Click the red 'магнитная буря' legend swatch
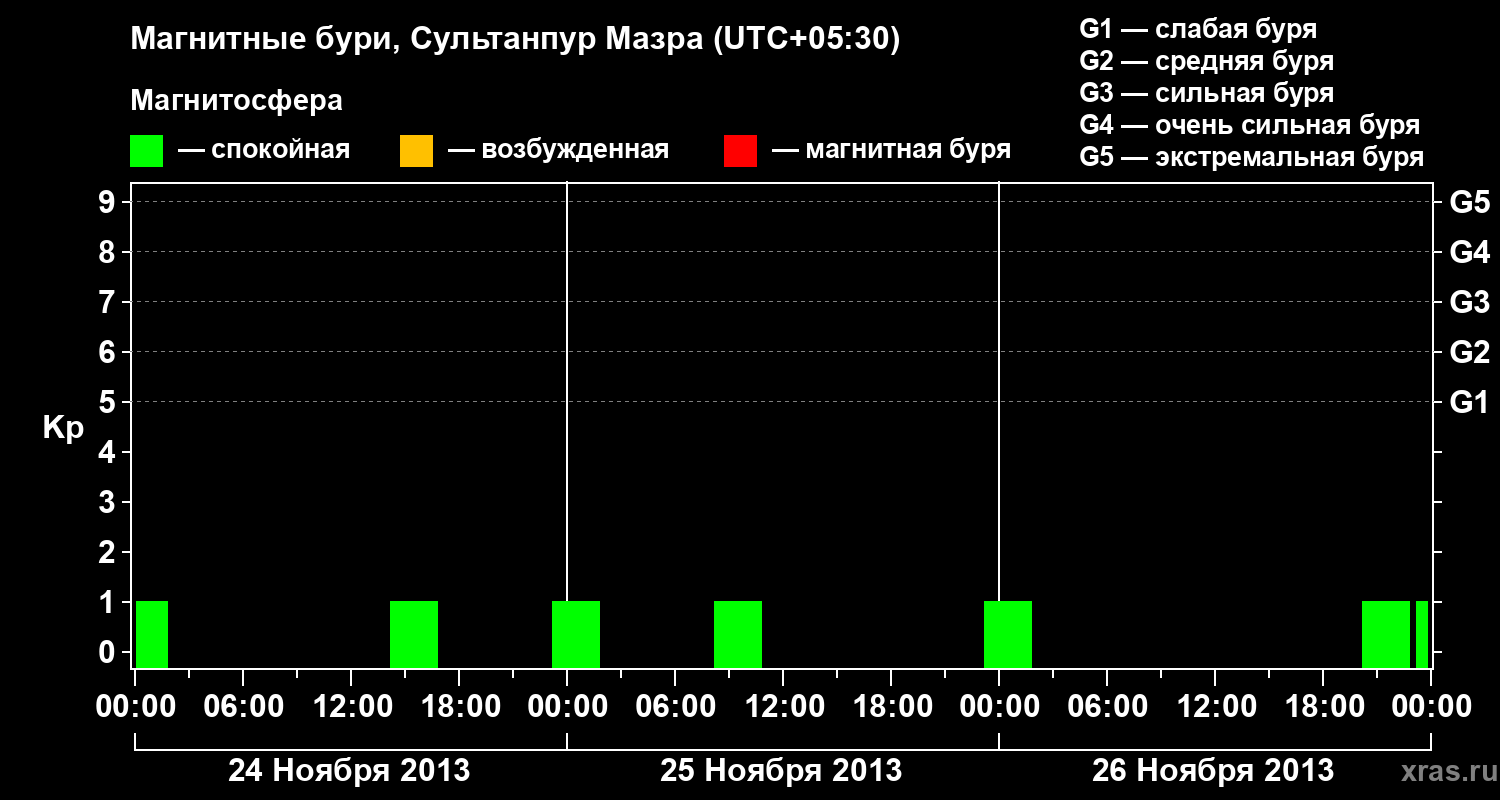The image size is (1500, 800). click(740, 151)
